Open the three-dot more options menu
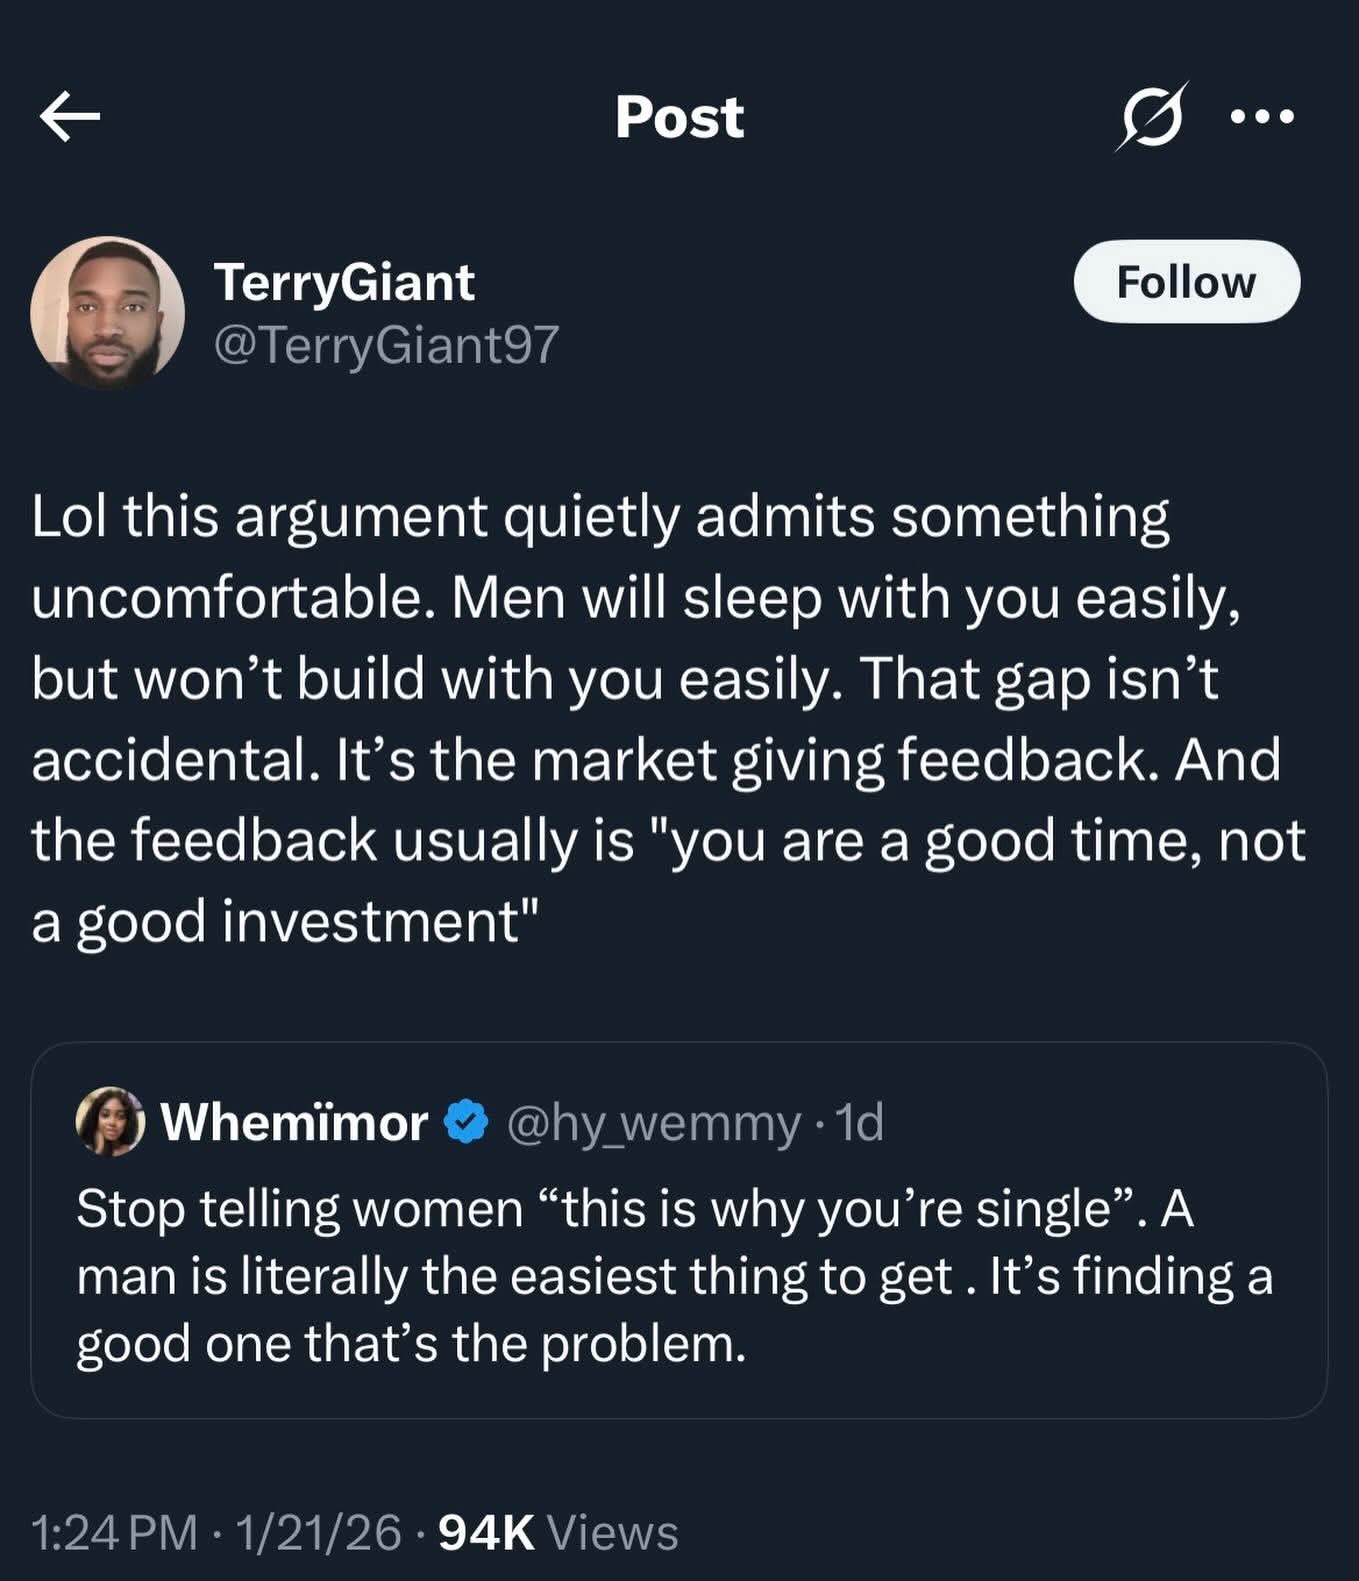Image resolution: width=1359 pixels, height=1581 pixels. coord(1262,117)
